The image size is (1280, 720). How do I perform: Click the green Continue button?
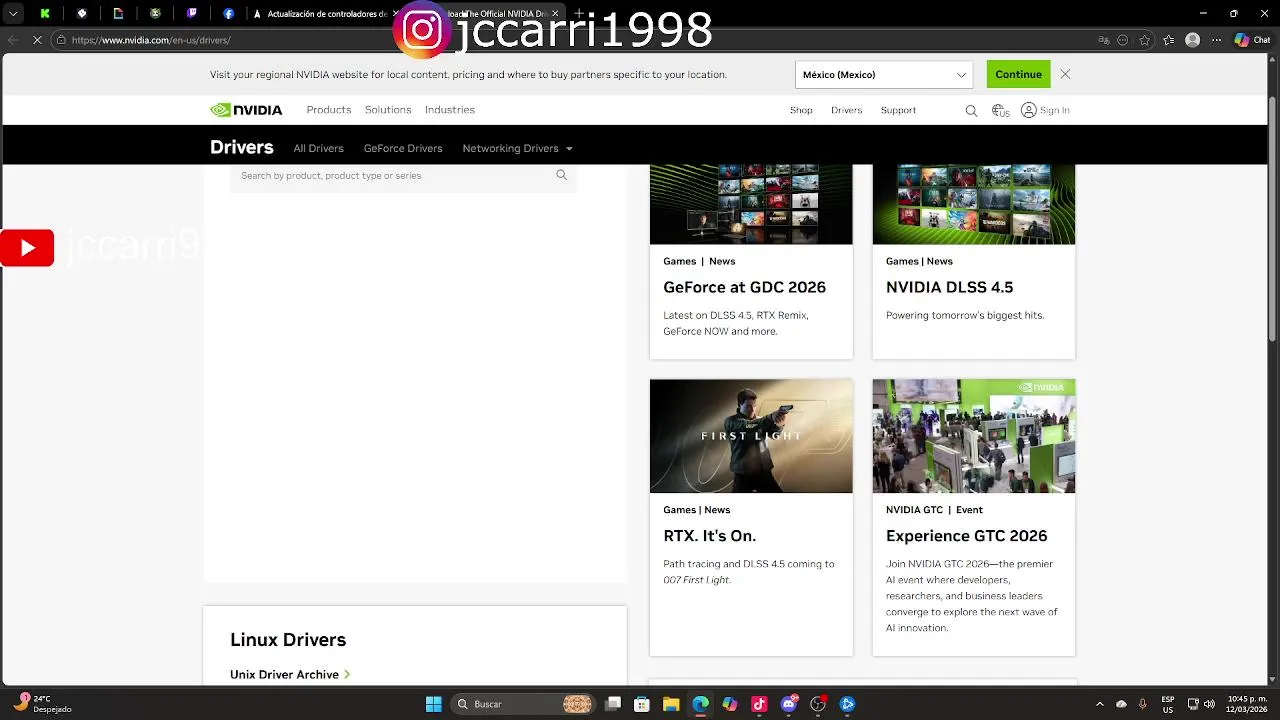[1018, 74]
